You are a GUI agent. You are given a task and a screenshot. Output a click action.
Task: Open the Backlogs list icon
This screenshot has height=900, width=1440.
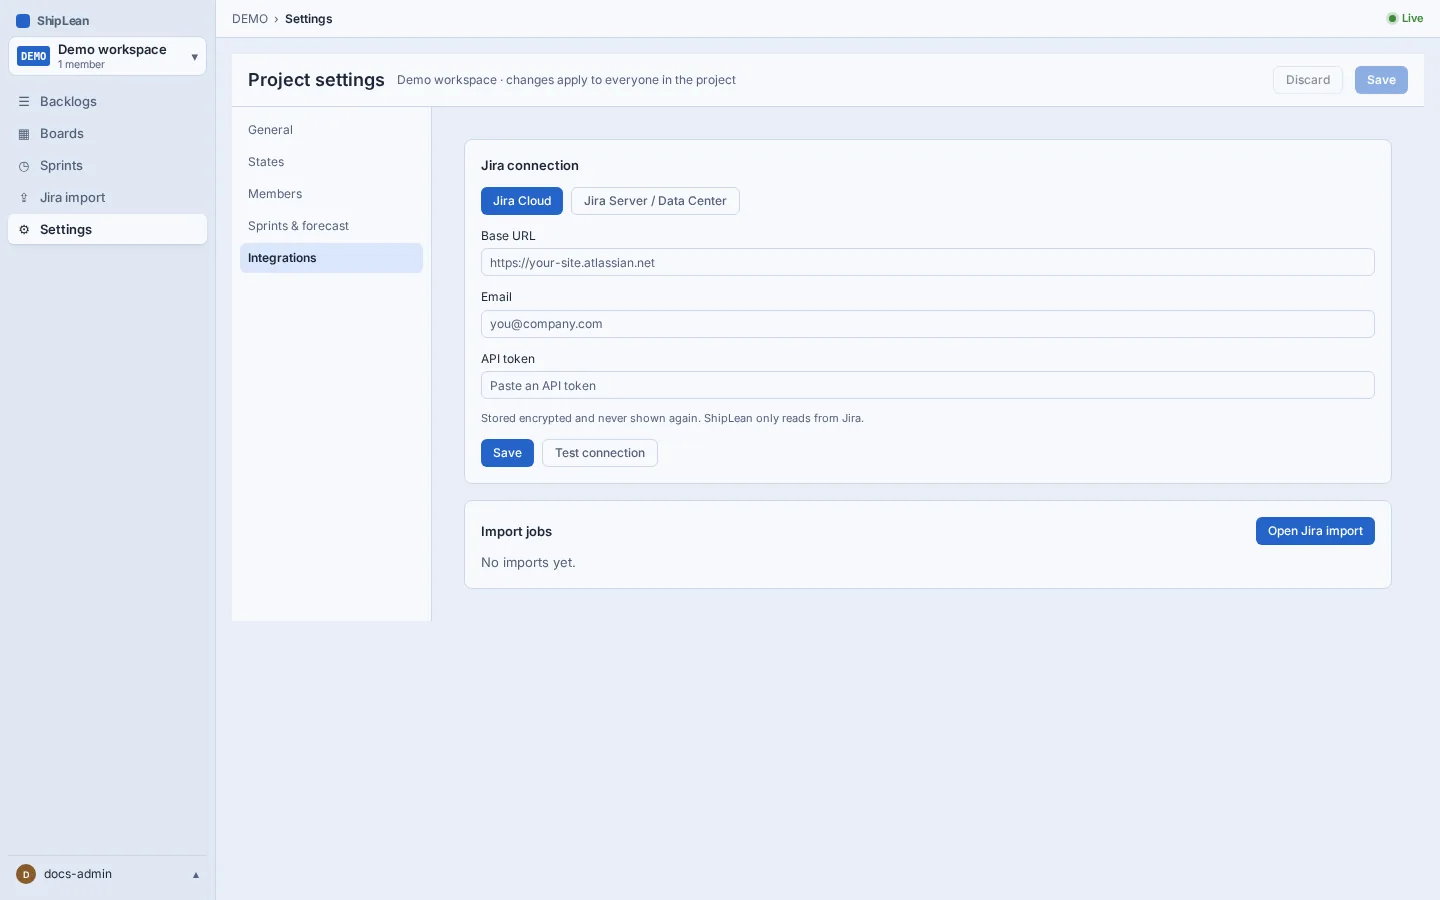pos(24,102)
